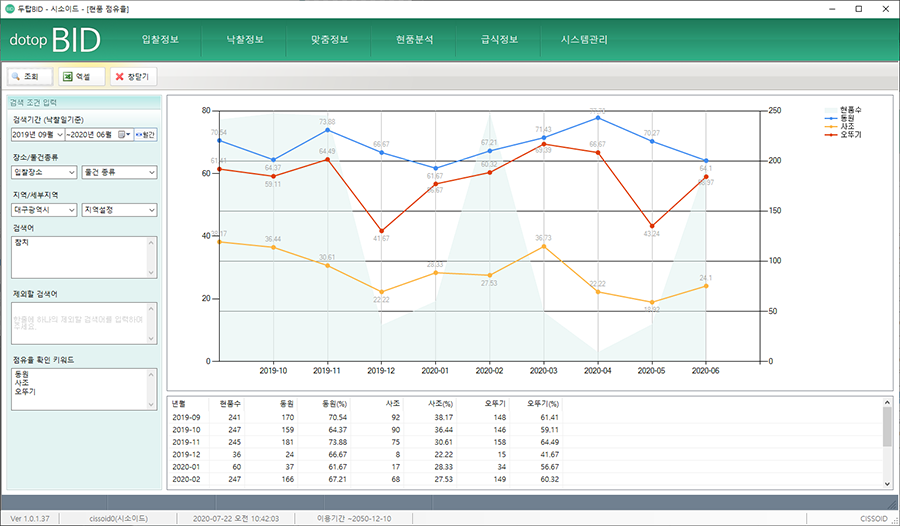Click the 현품수 legend color swatch
900x526 pixels.
click(830, 109)
